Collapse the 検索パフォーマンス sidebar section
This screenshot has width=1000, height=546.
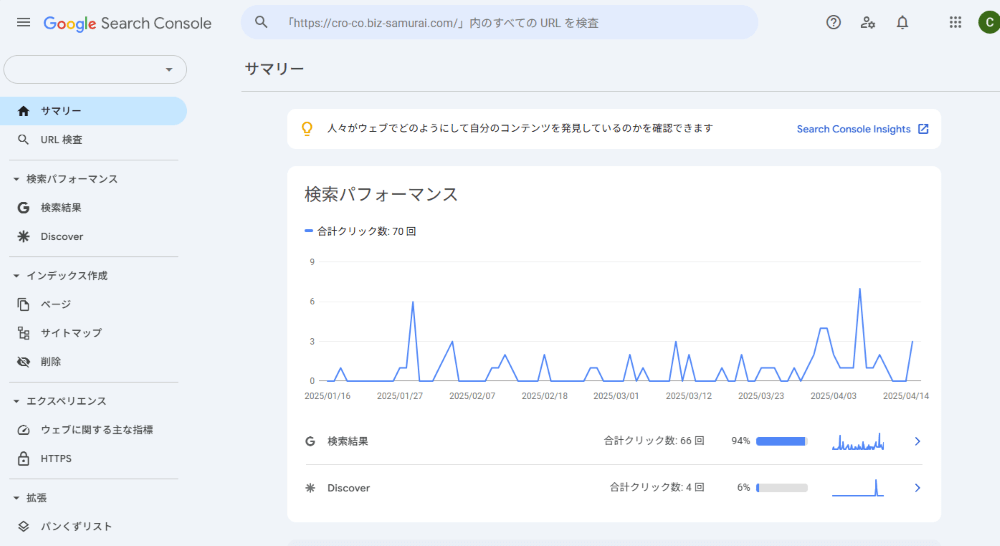click(17, 179)
